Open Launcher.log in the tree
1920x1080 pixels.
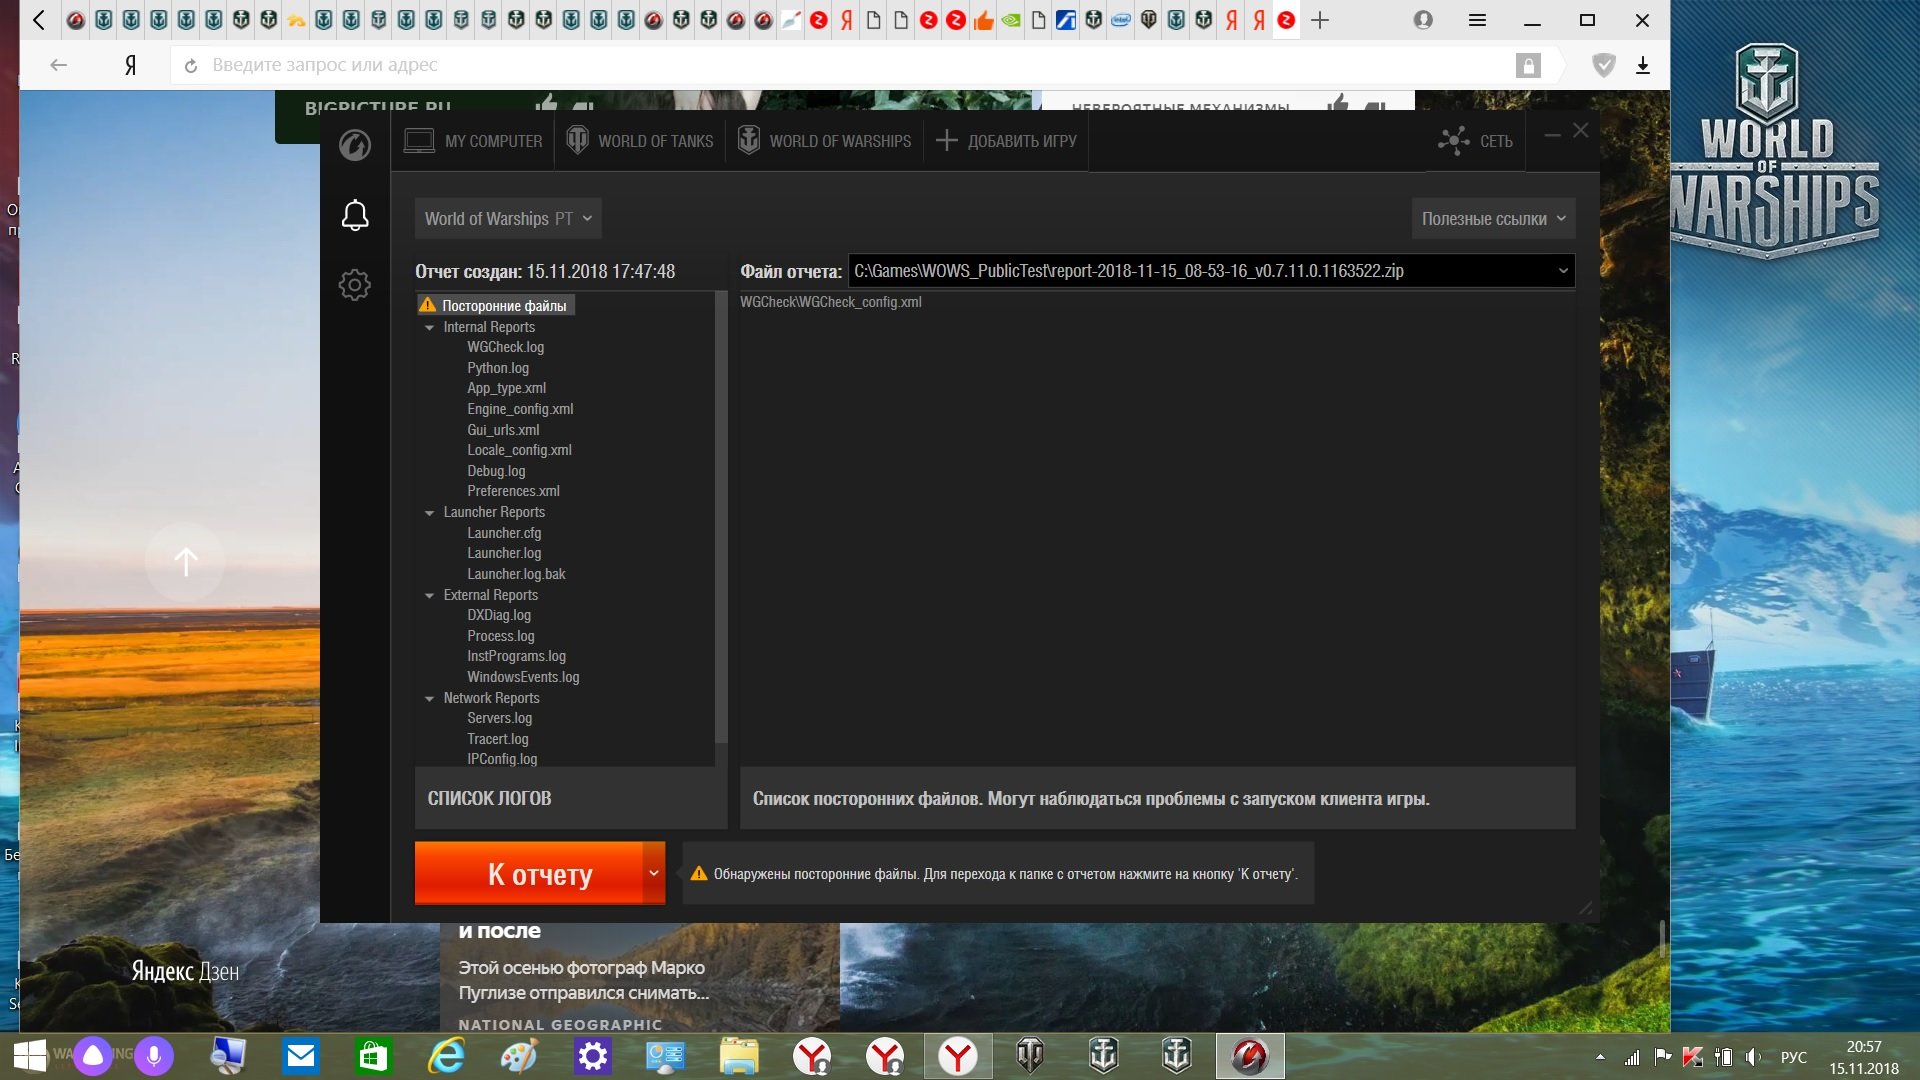tap(504, 553)
